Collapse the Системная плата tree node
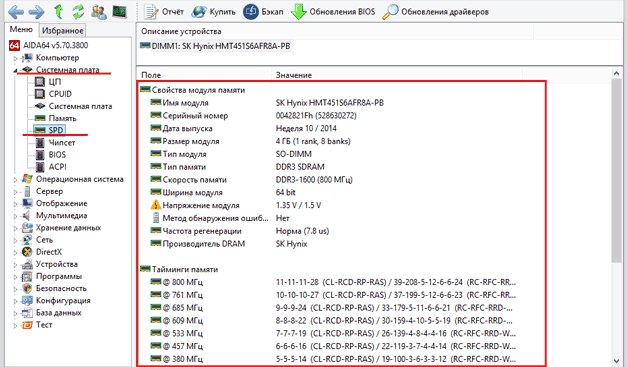The width and height of the screenshot is (628, 367). 16,71
